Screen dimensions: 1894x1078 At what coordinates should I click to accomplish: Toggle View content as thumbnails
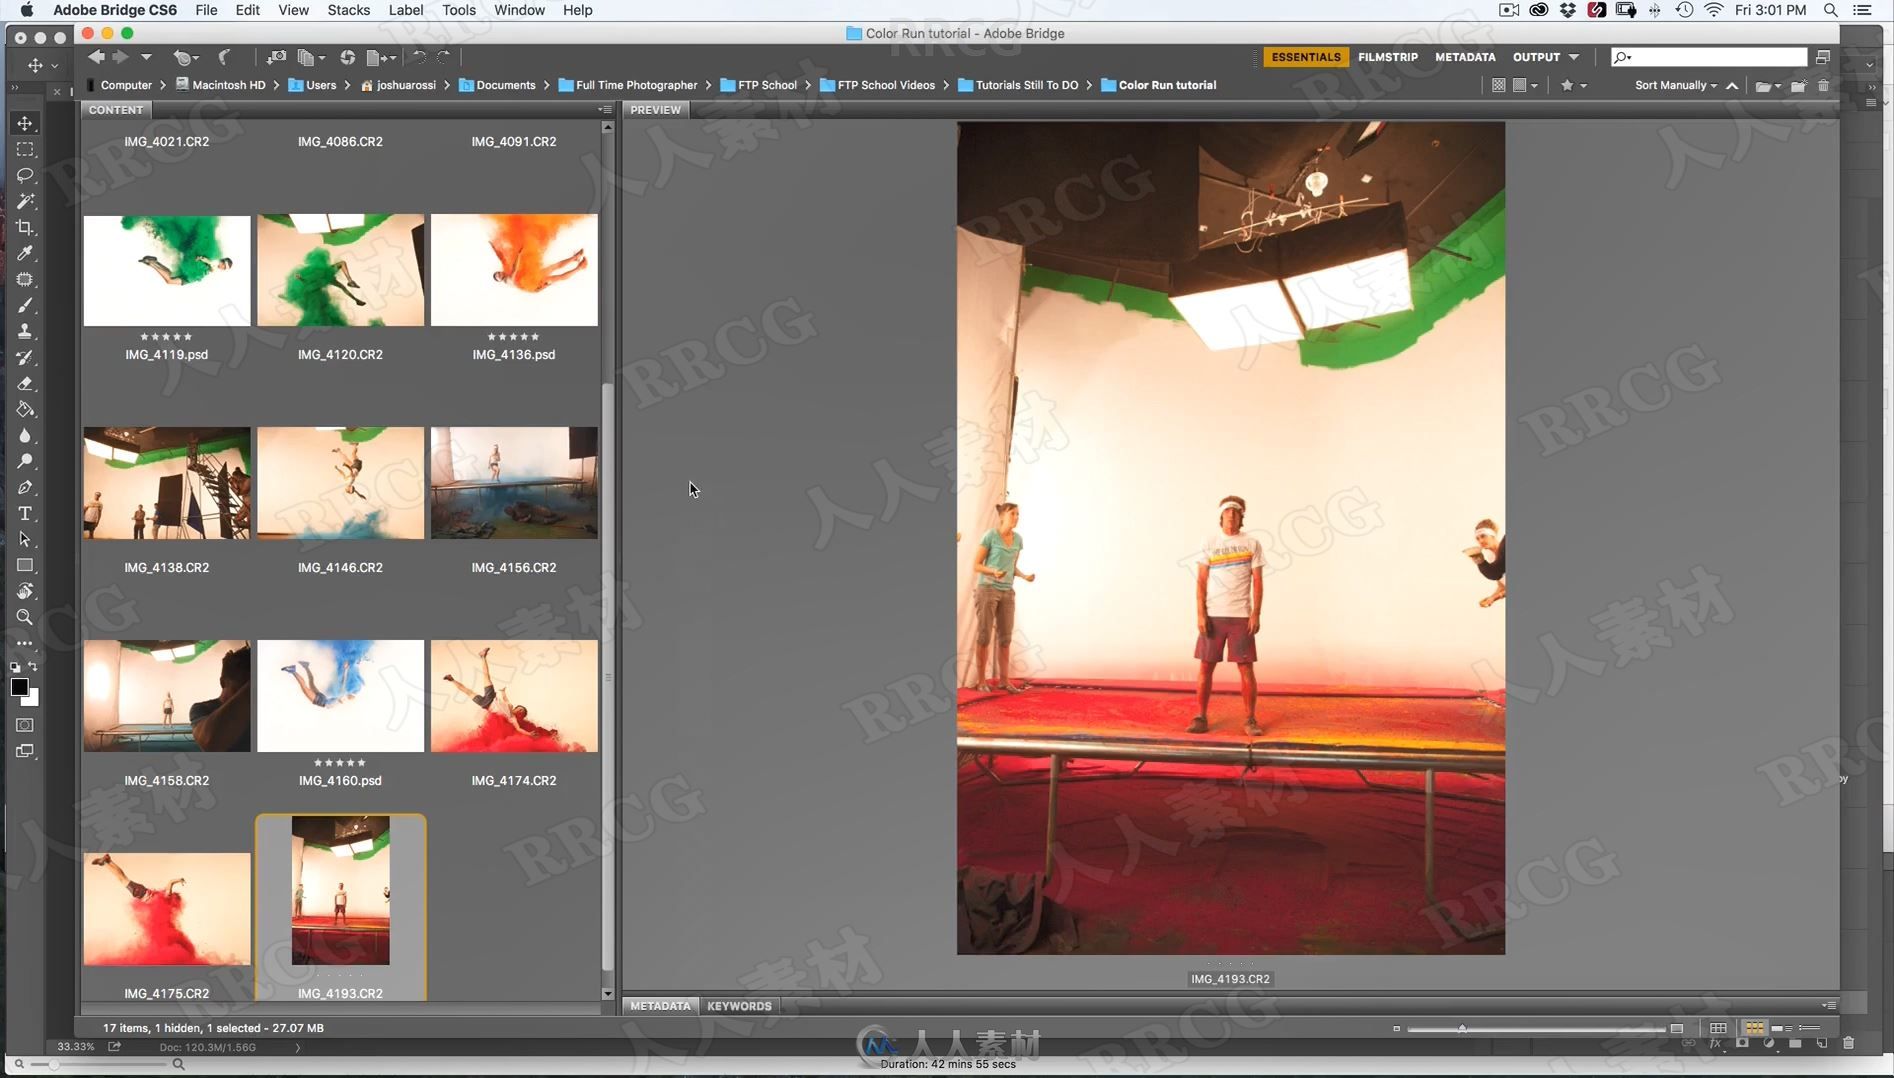click(x=1754, y=1028)
